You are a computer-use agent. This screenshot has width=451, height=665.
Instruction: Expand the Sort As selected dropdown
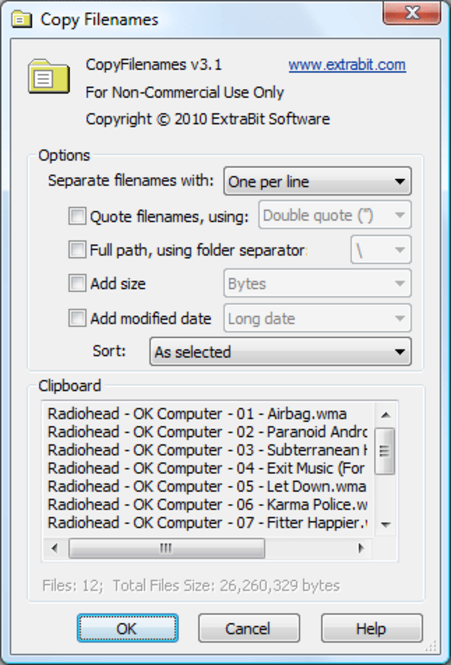(280, 352)
